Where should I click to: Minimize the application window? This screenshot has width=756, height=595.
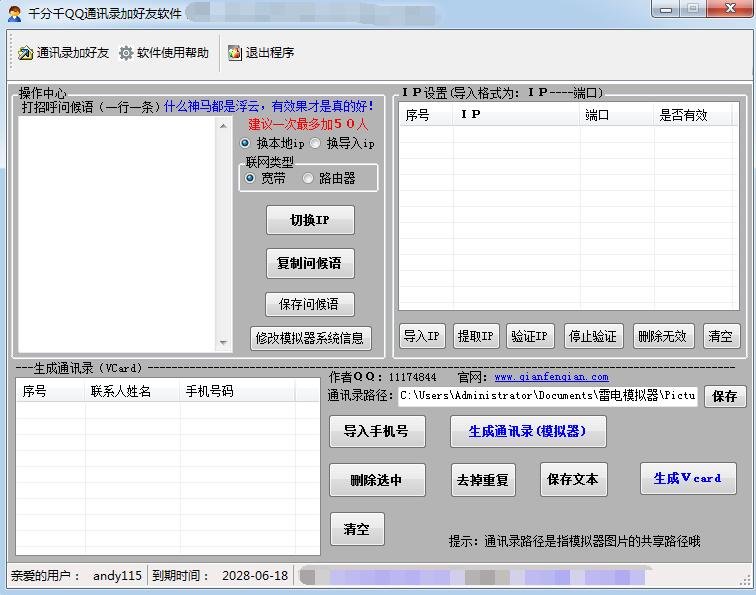(x=666, y=9)
